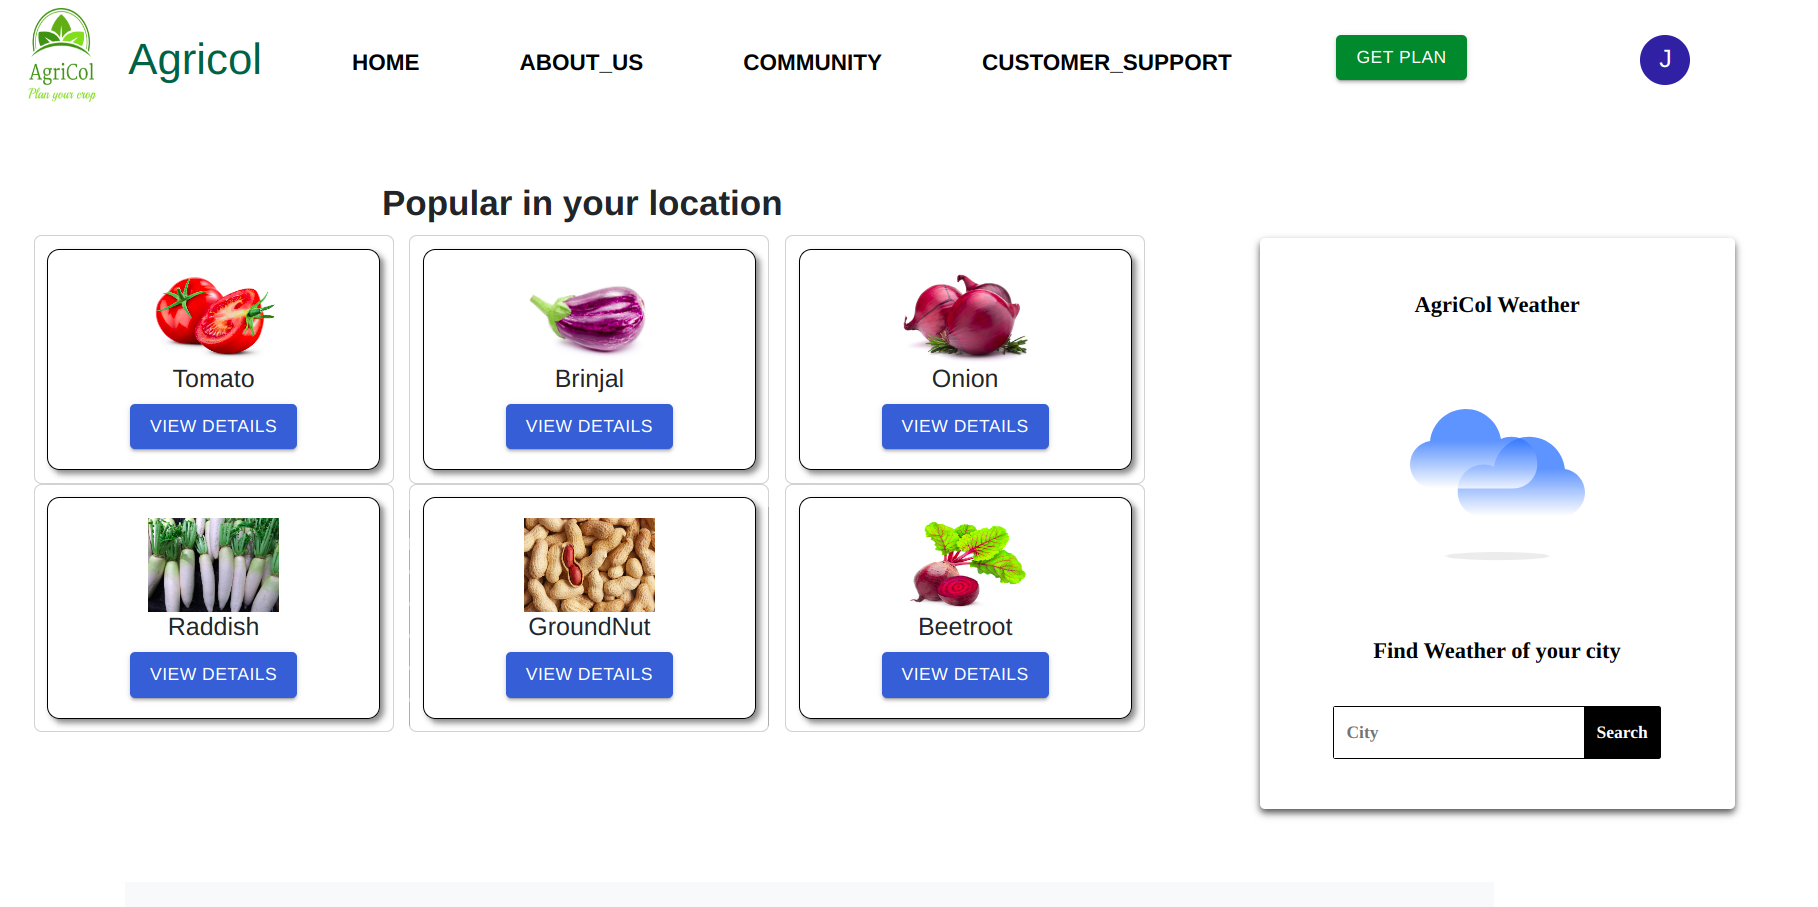
Task: Open the ABOUT_US page
Action: 581,62
